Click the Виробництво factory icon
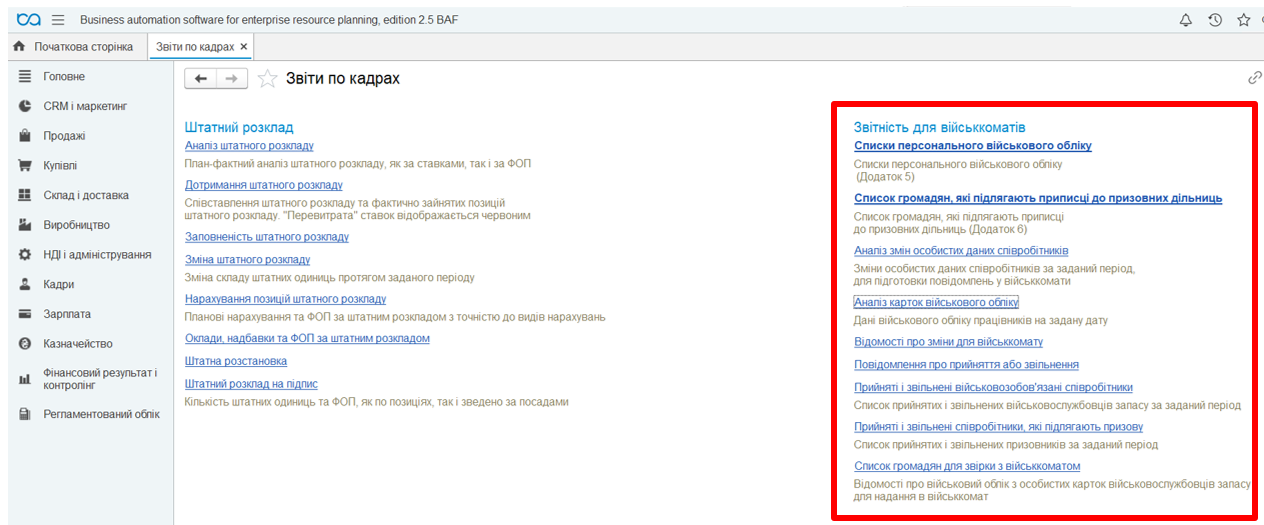1264x525 pixels. tap(25, 225)
